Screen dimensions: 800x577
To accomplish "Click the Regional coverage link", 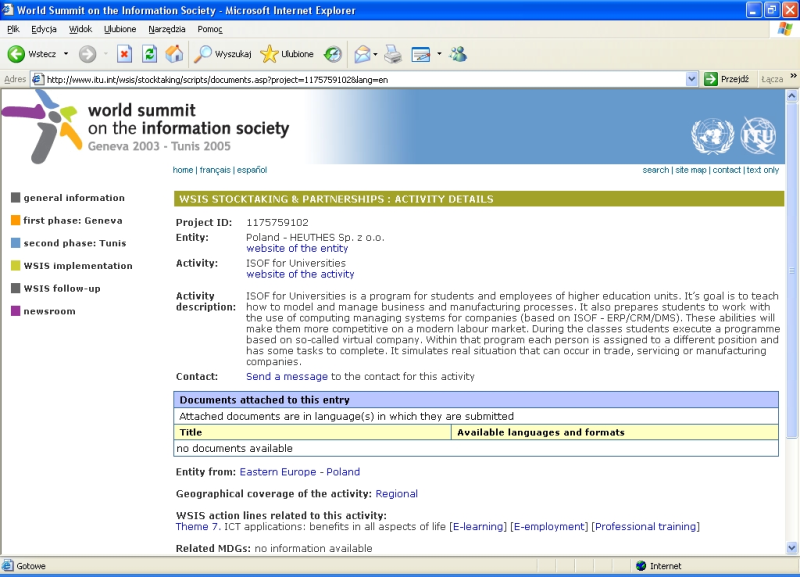I will [396, 494].
